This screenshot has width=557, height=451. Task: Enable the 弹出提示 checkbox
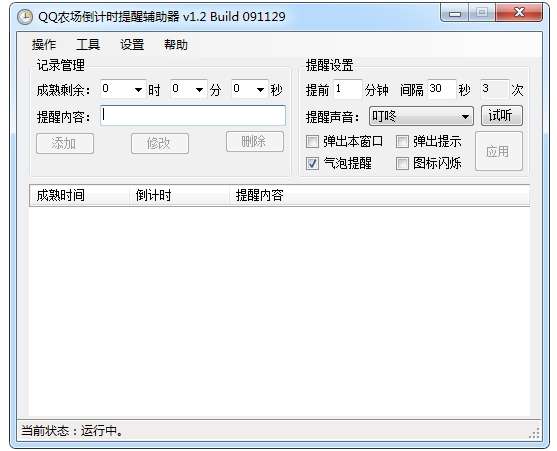[x=402, y=142]
